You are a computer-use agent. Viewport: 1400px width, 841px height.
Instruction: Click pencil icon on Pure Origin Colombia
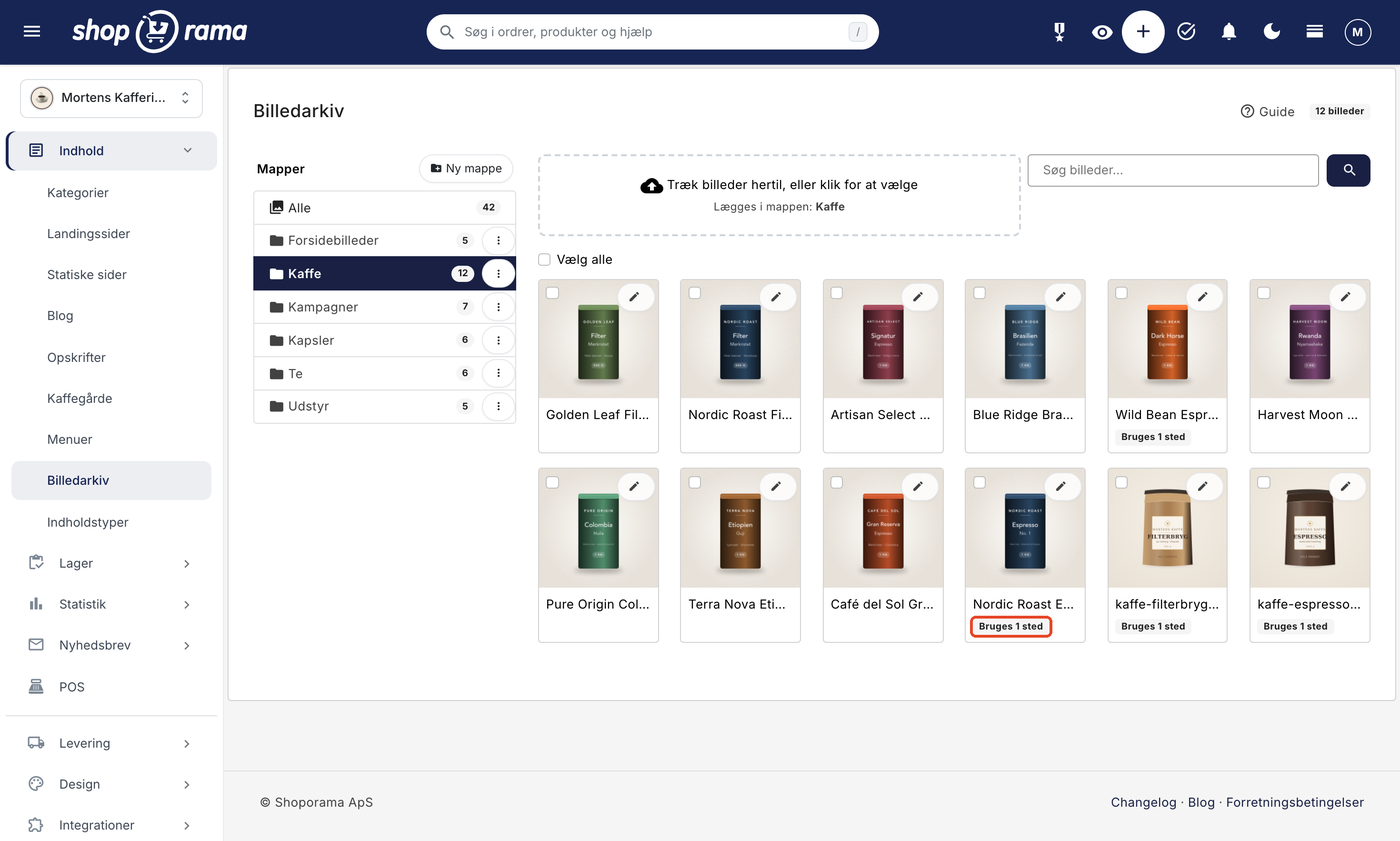pos(634,486)
